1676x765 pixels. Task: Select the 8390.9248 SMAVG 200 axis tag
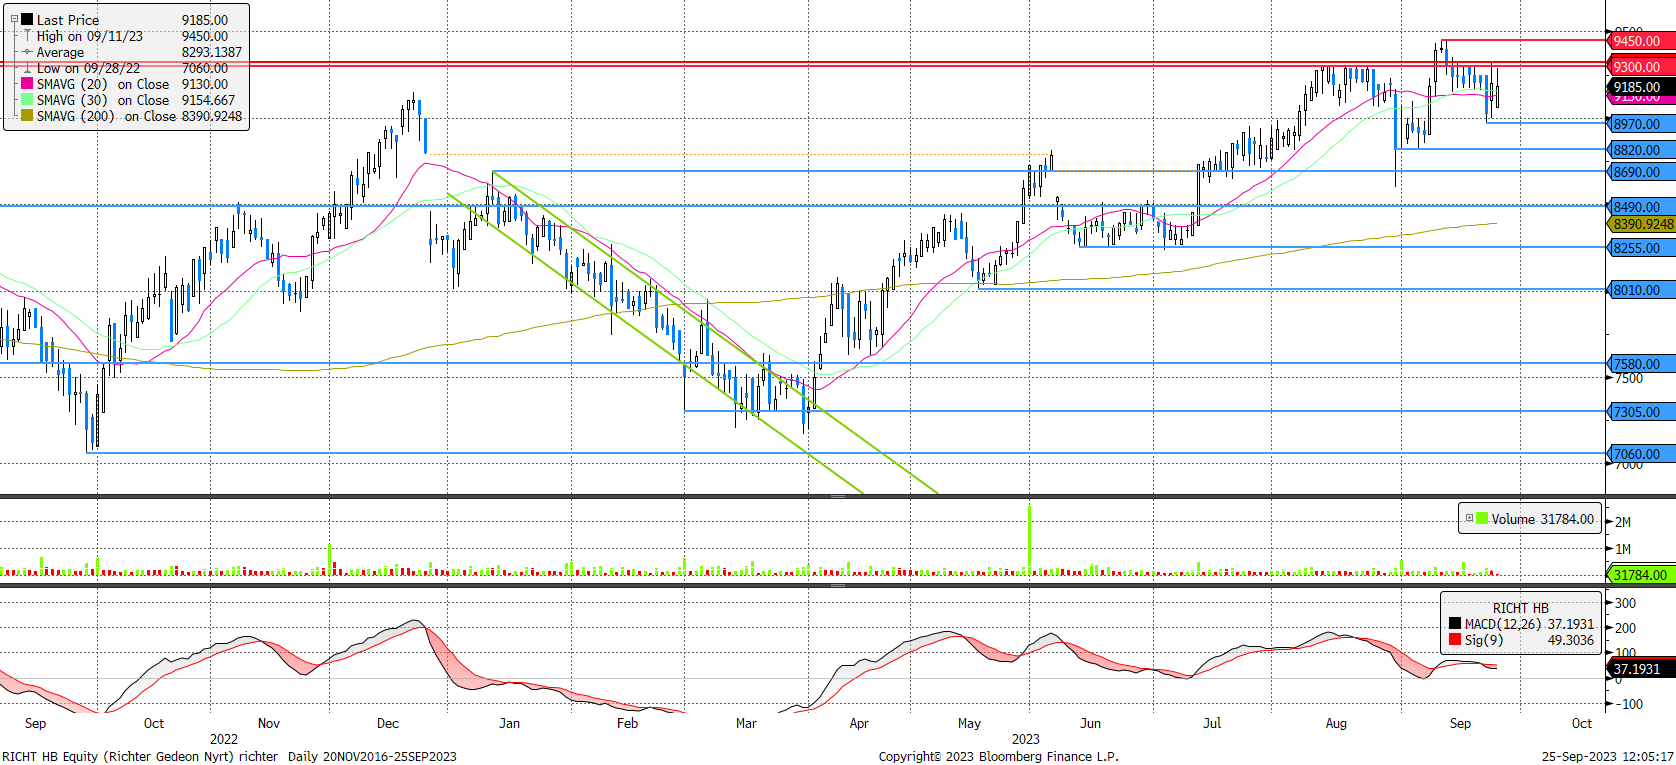(1643, 224)
